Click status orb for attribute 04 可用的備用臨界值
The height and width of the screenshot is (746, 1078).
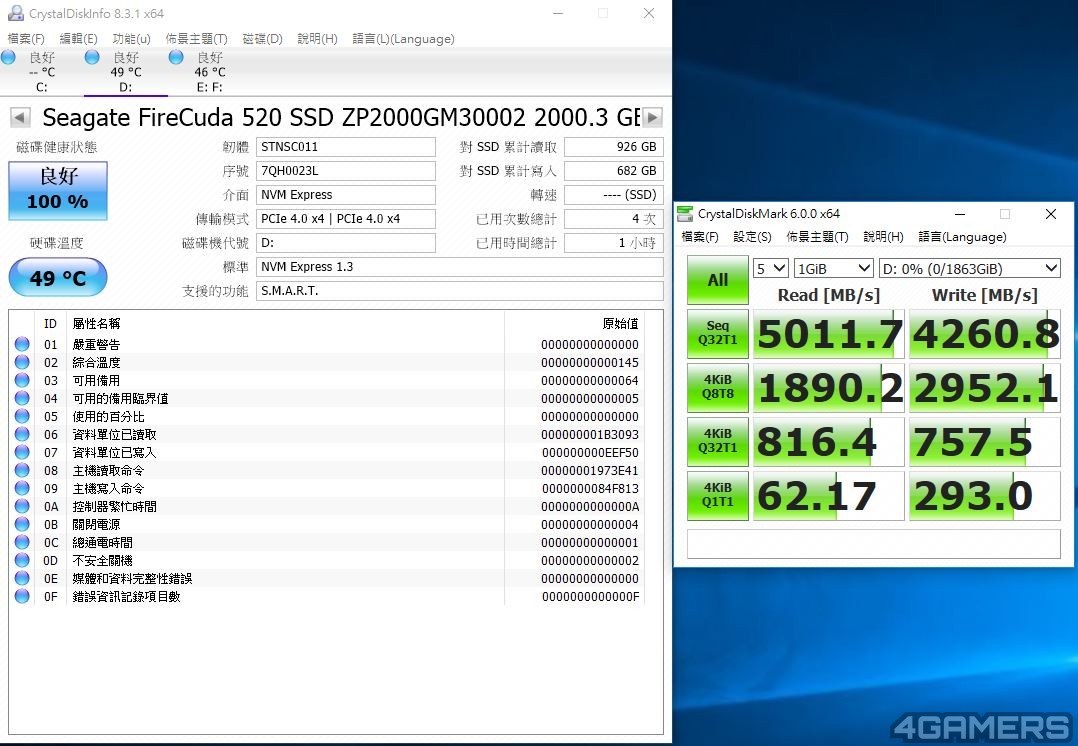pyautogui.click(x=22, y=398)
